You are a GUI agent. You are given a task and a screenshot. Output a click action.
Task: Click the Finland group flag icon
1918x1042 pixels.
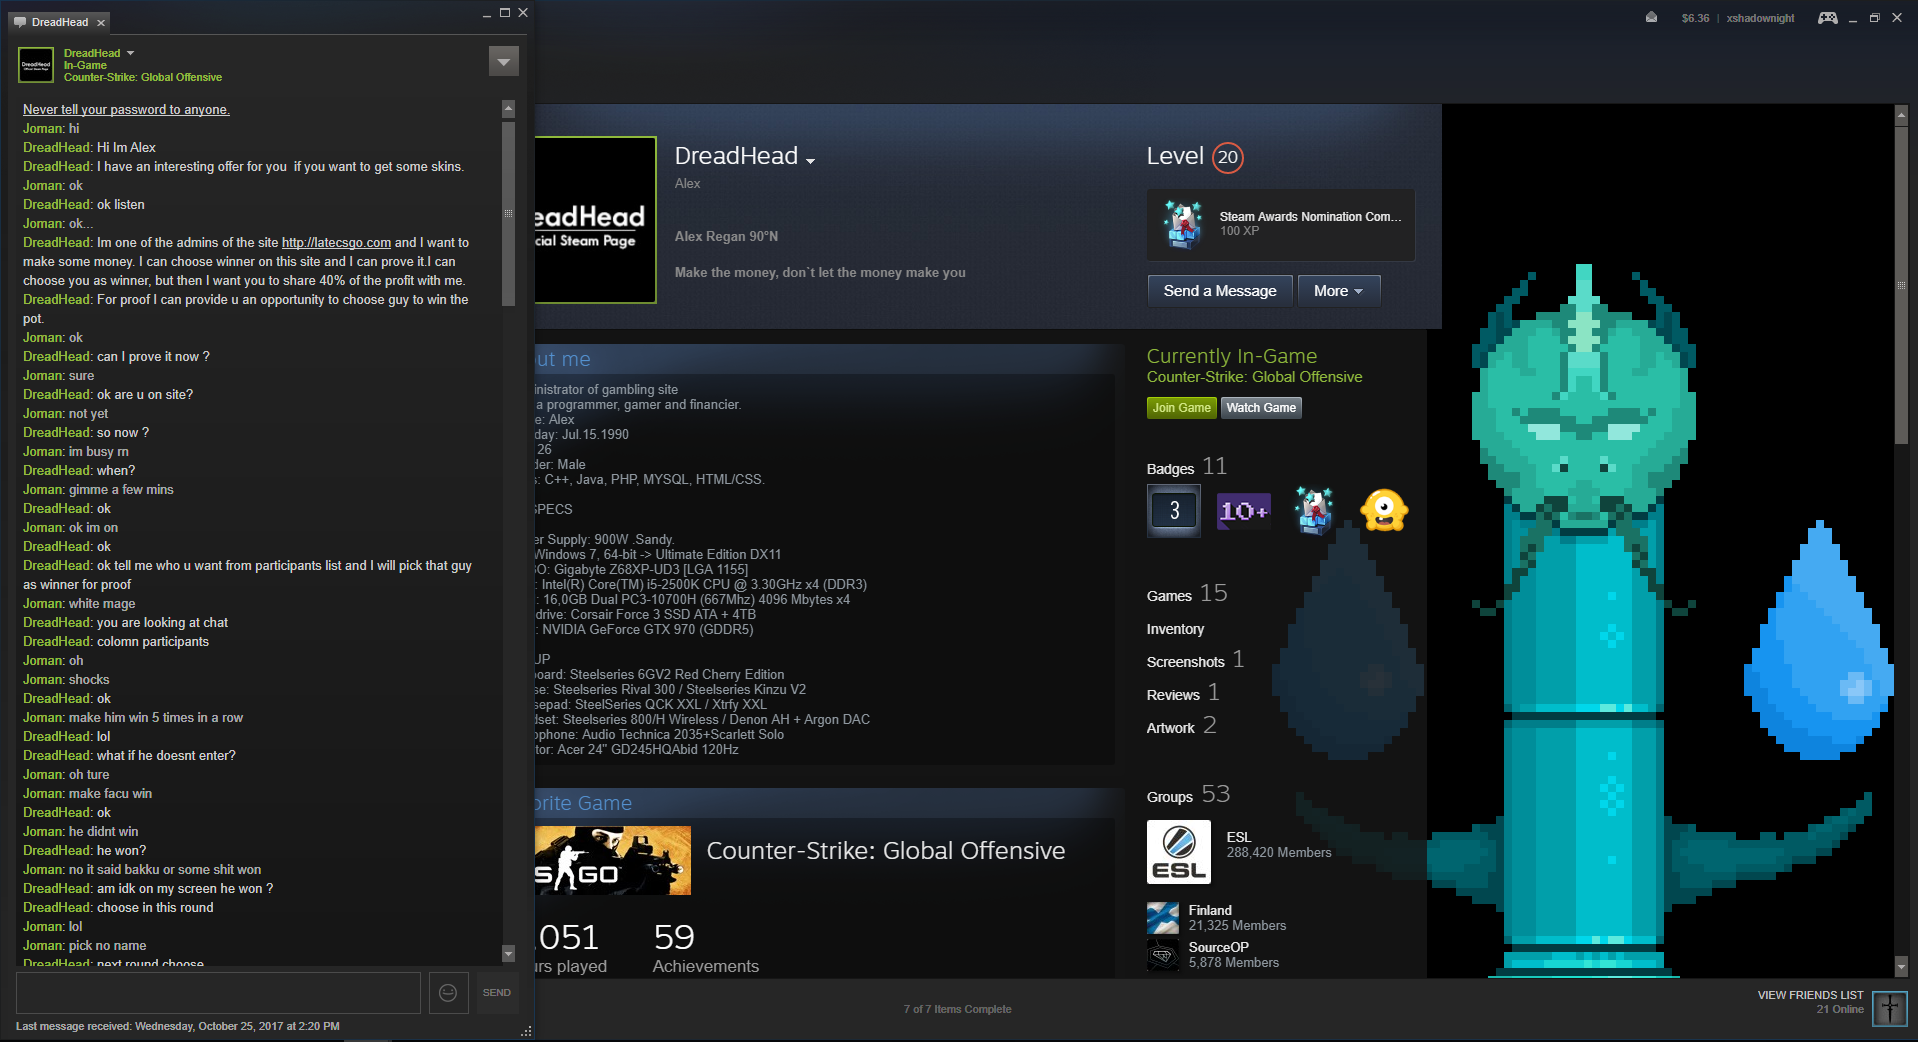pos(1163,918)
